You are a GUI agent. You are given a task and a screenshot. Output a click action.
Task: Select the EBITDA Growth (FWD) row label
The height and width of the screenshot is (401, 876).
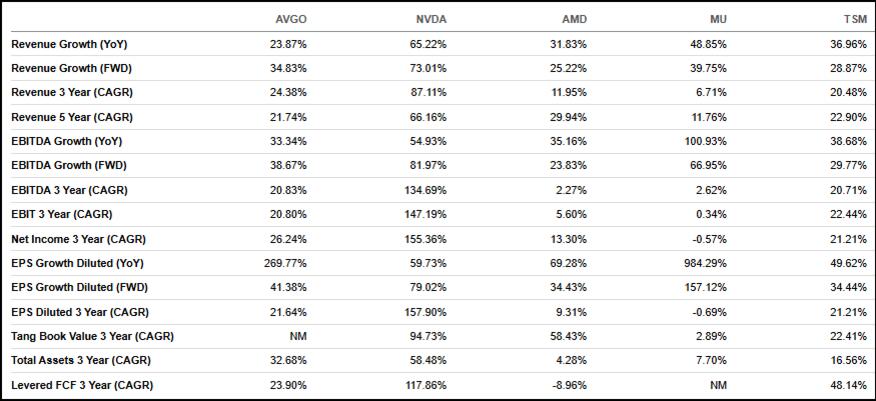pyautogui.click(x=69, y=165)
